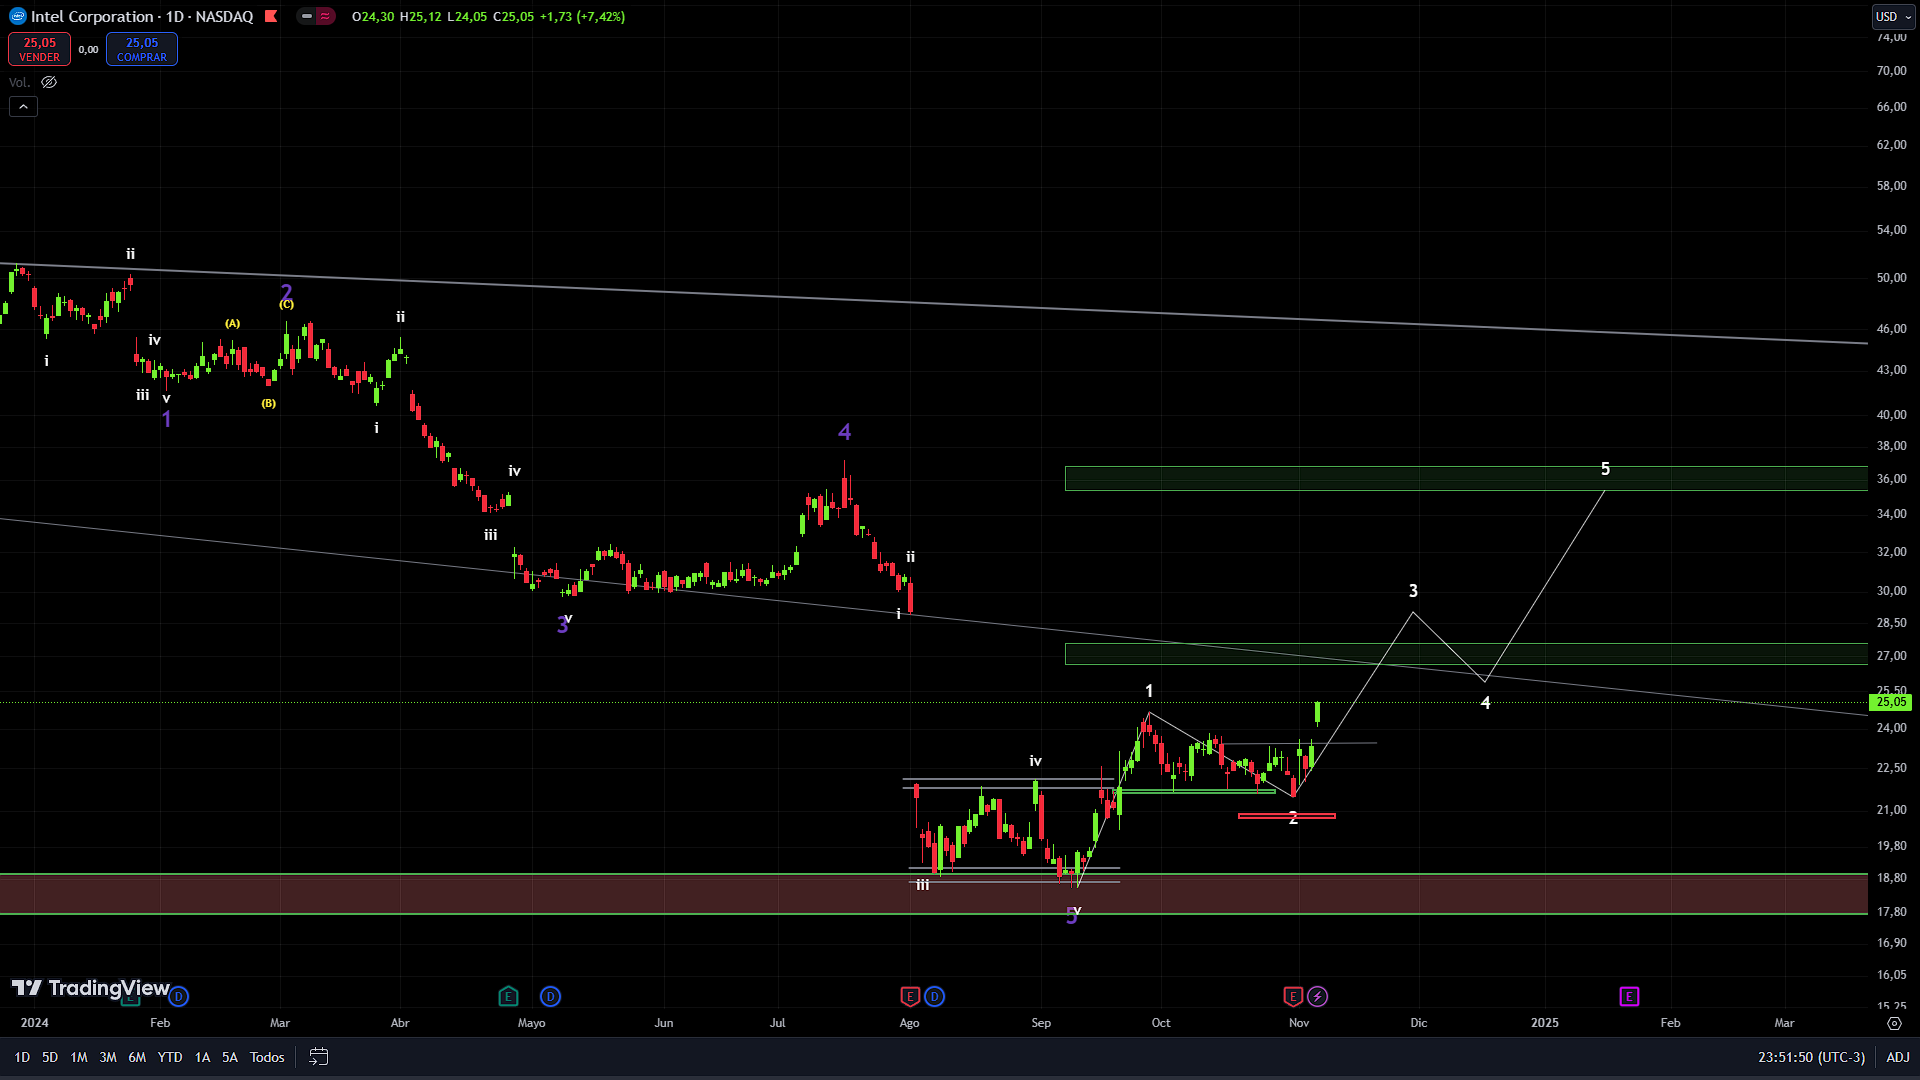
Task: Click the yellow (A) wave label
Action: pos(232,323)
